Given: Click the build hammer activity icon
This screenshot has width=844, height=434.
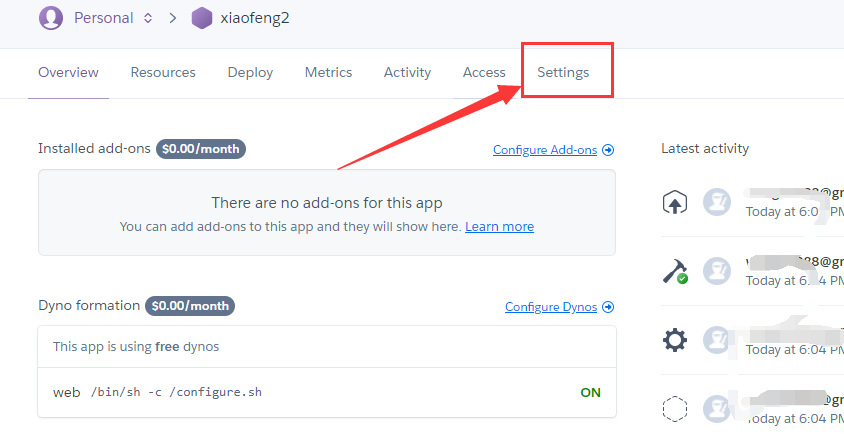Looking at the screenshot, I should click(674, 271).
